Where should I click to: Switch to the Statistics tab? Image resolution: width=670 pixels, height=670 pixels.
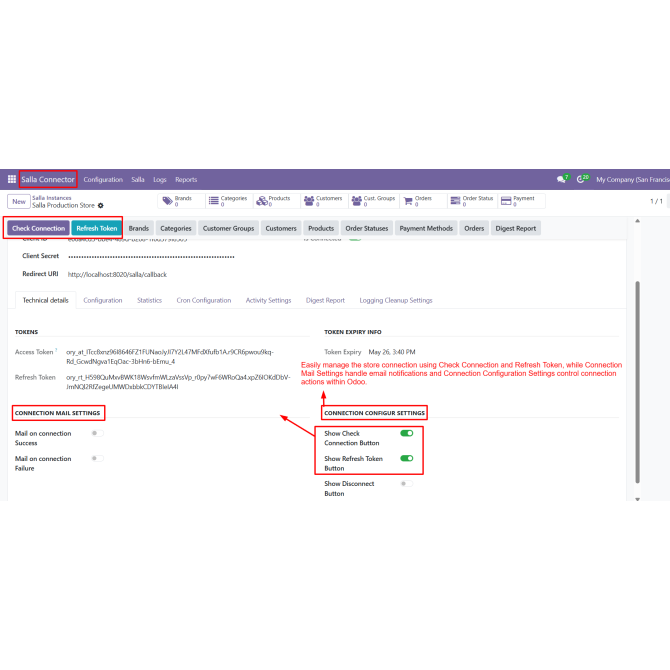click(150, 300)
